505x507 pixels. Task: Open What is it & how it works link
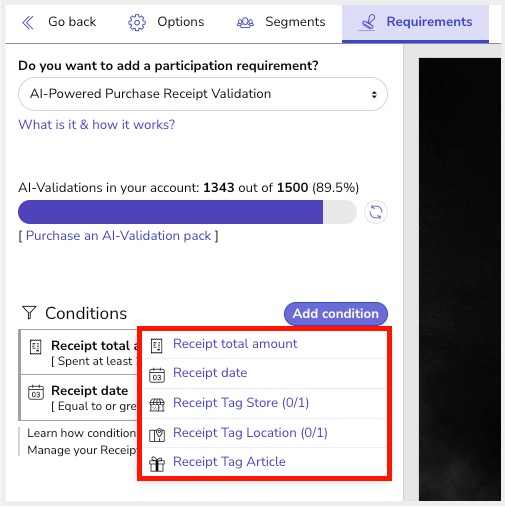click(x=97, y=125)
